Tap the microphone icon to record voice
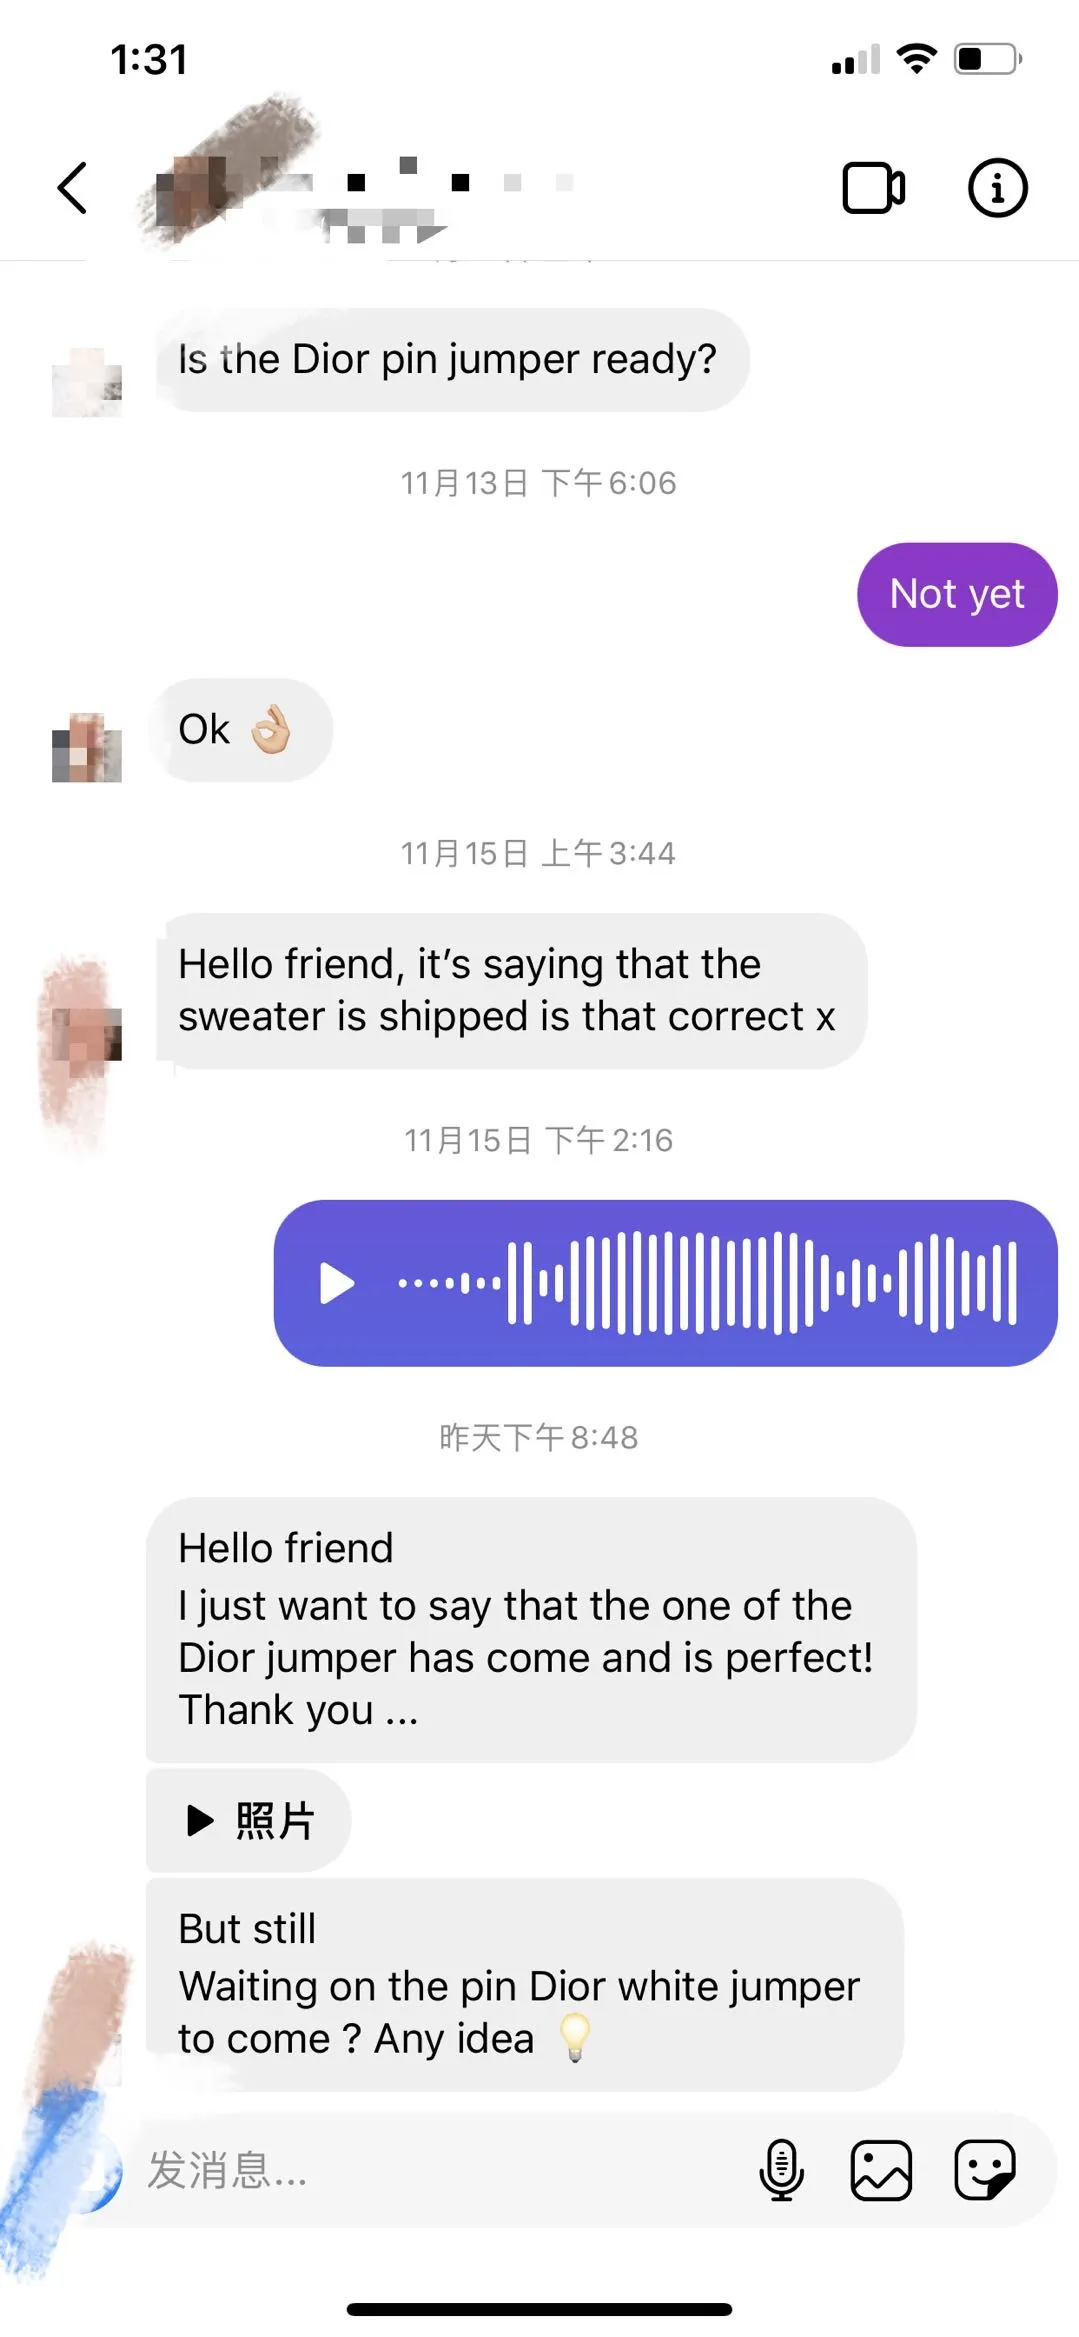The width and height of the screenshot is (1079, 2337). pyautogui.click(x=781, y=2170)
